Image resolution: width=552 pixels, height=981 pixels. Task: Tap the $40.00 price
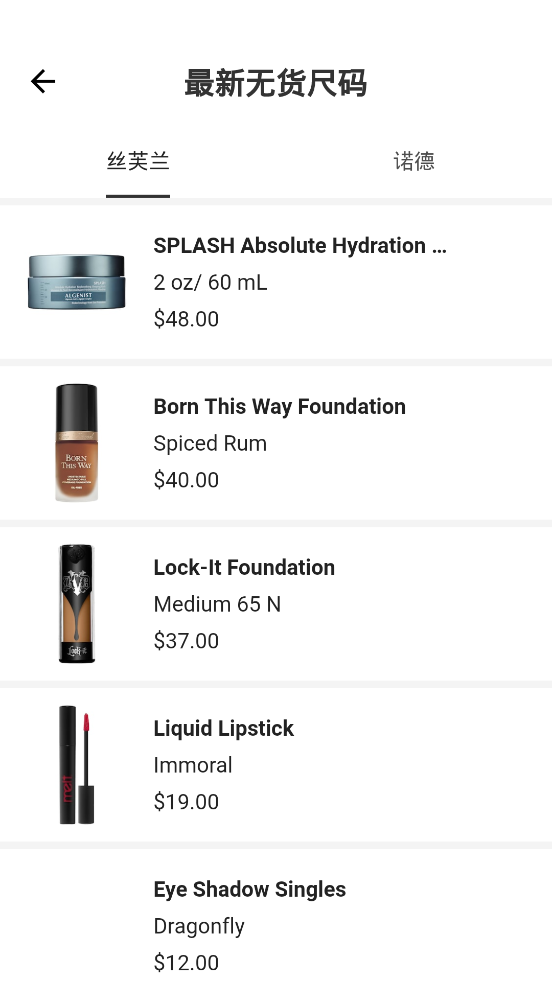tap(186, 480)
